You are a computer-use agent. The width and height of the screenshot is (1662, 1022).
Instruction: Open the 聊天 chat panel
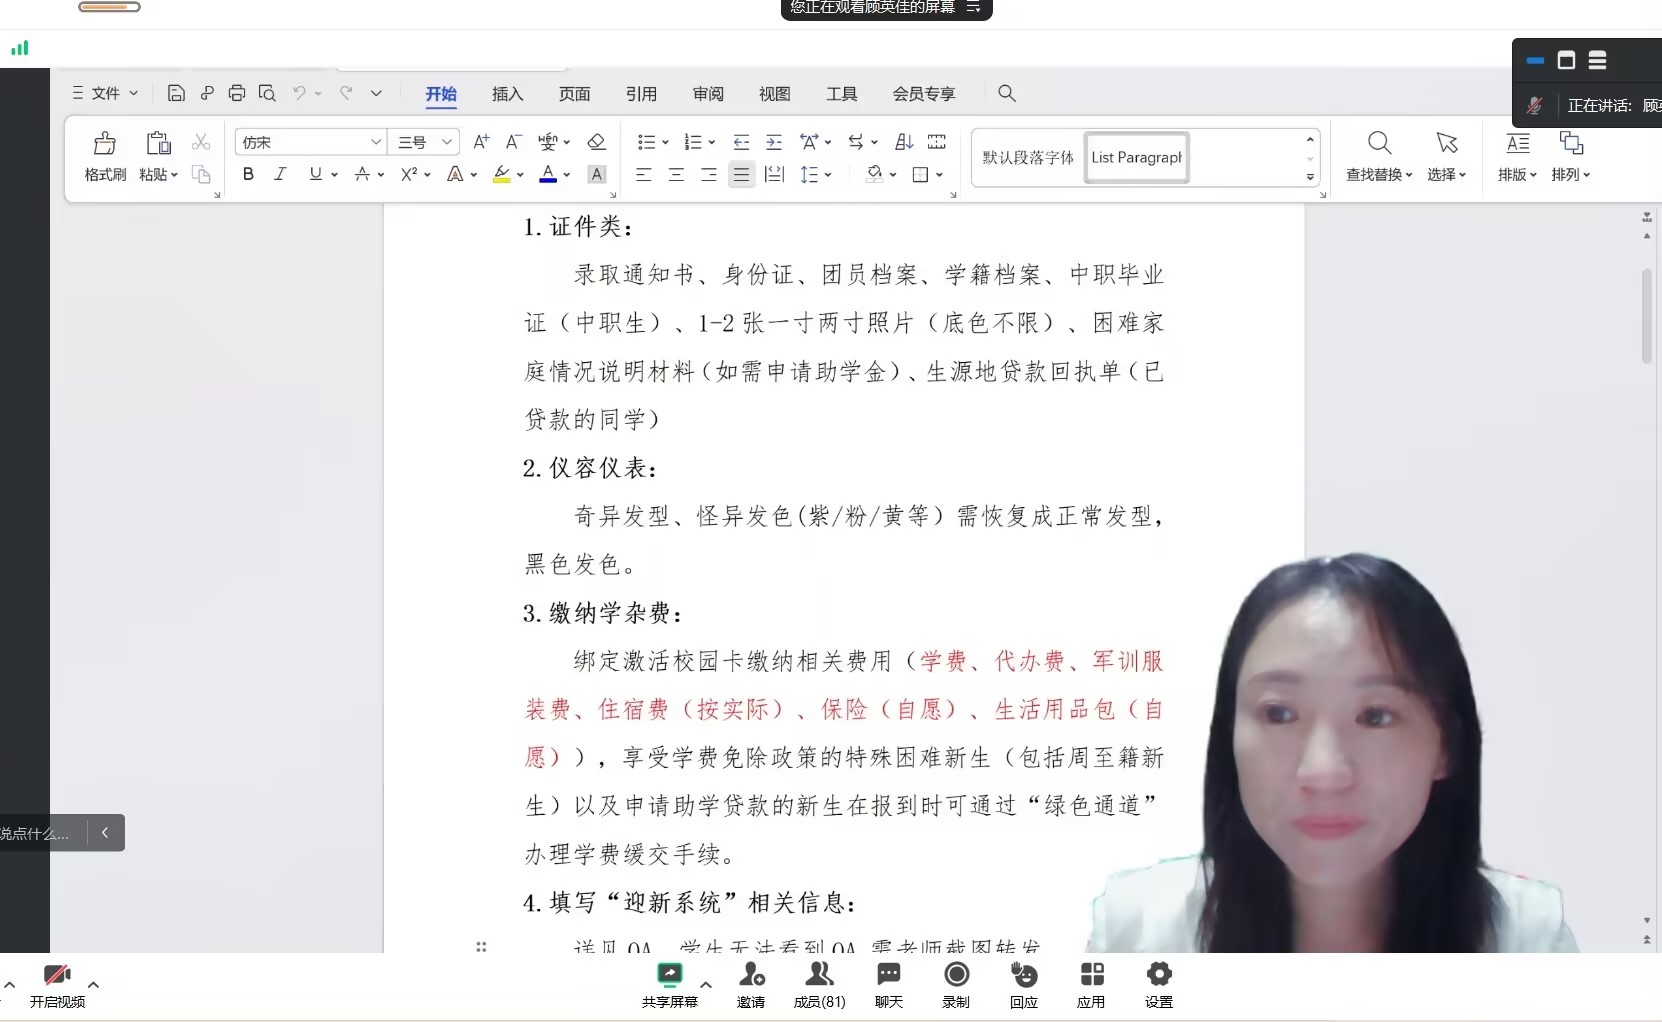(888, 984)
